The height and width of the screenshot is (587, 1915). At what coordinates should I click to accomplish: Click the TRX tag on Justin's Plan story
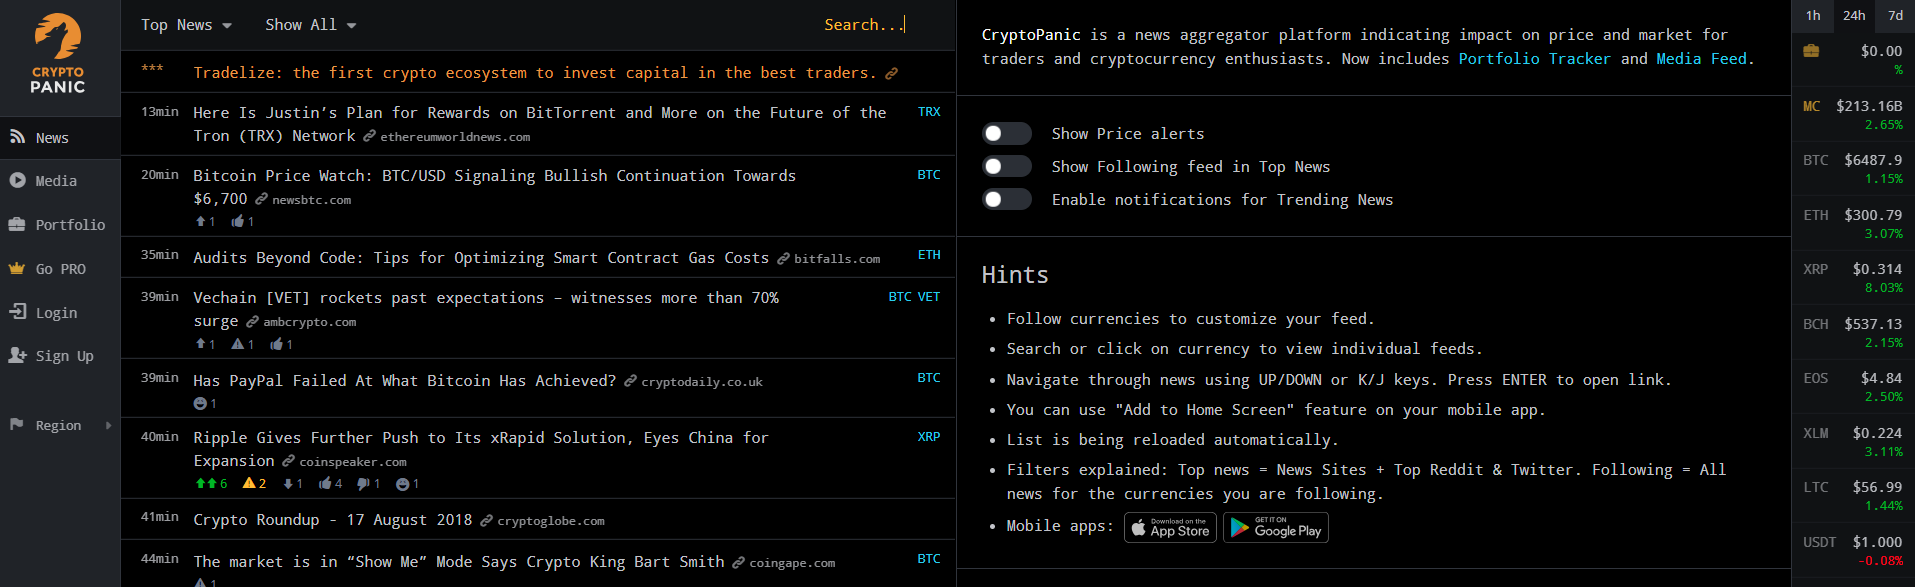click(x=929, y=112)
